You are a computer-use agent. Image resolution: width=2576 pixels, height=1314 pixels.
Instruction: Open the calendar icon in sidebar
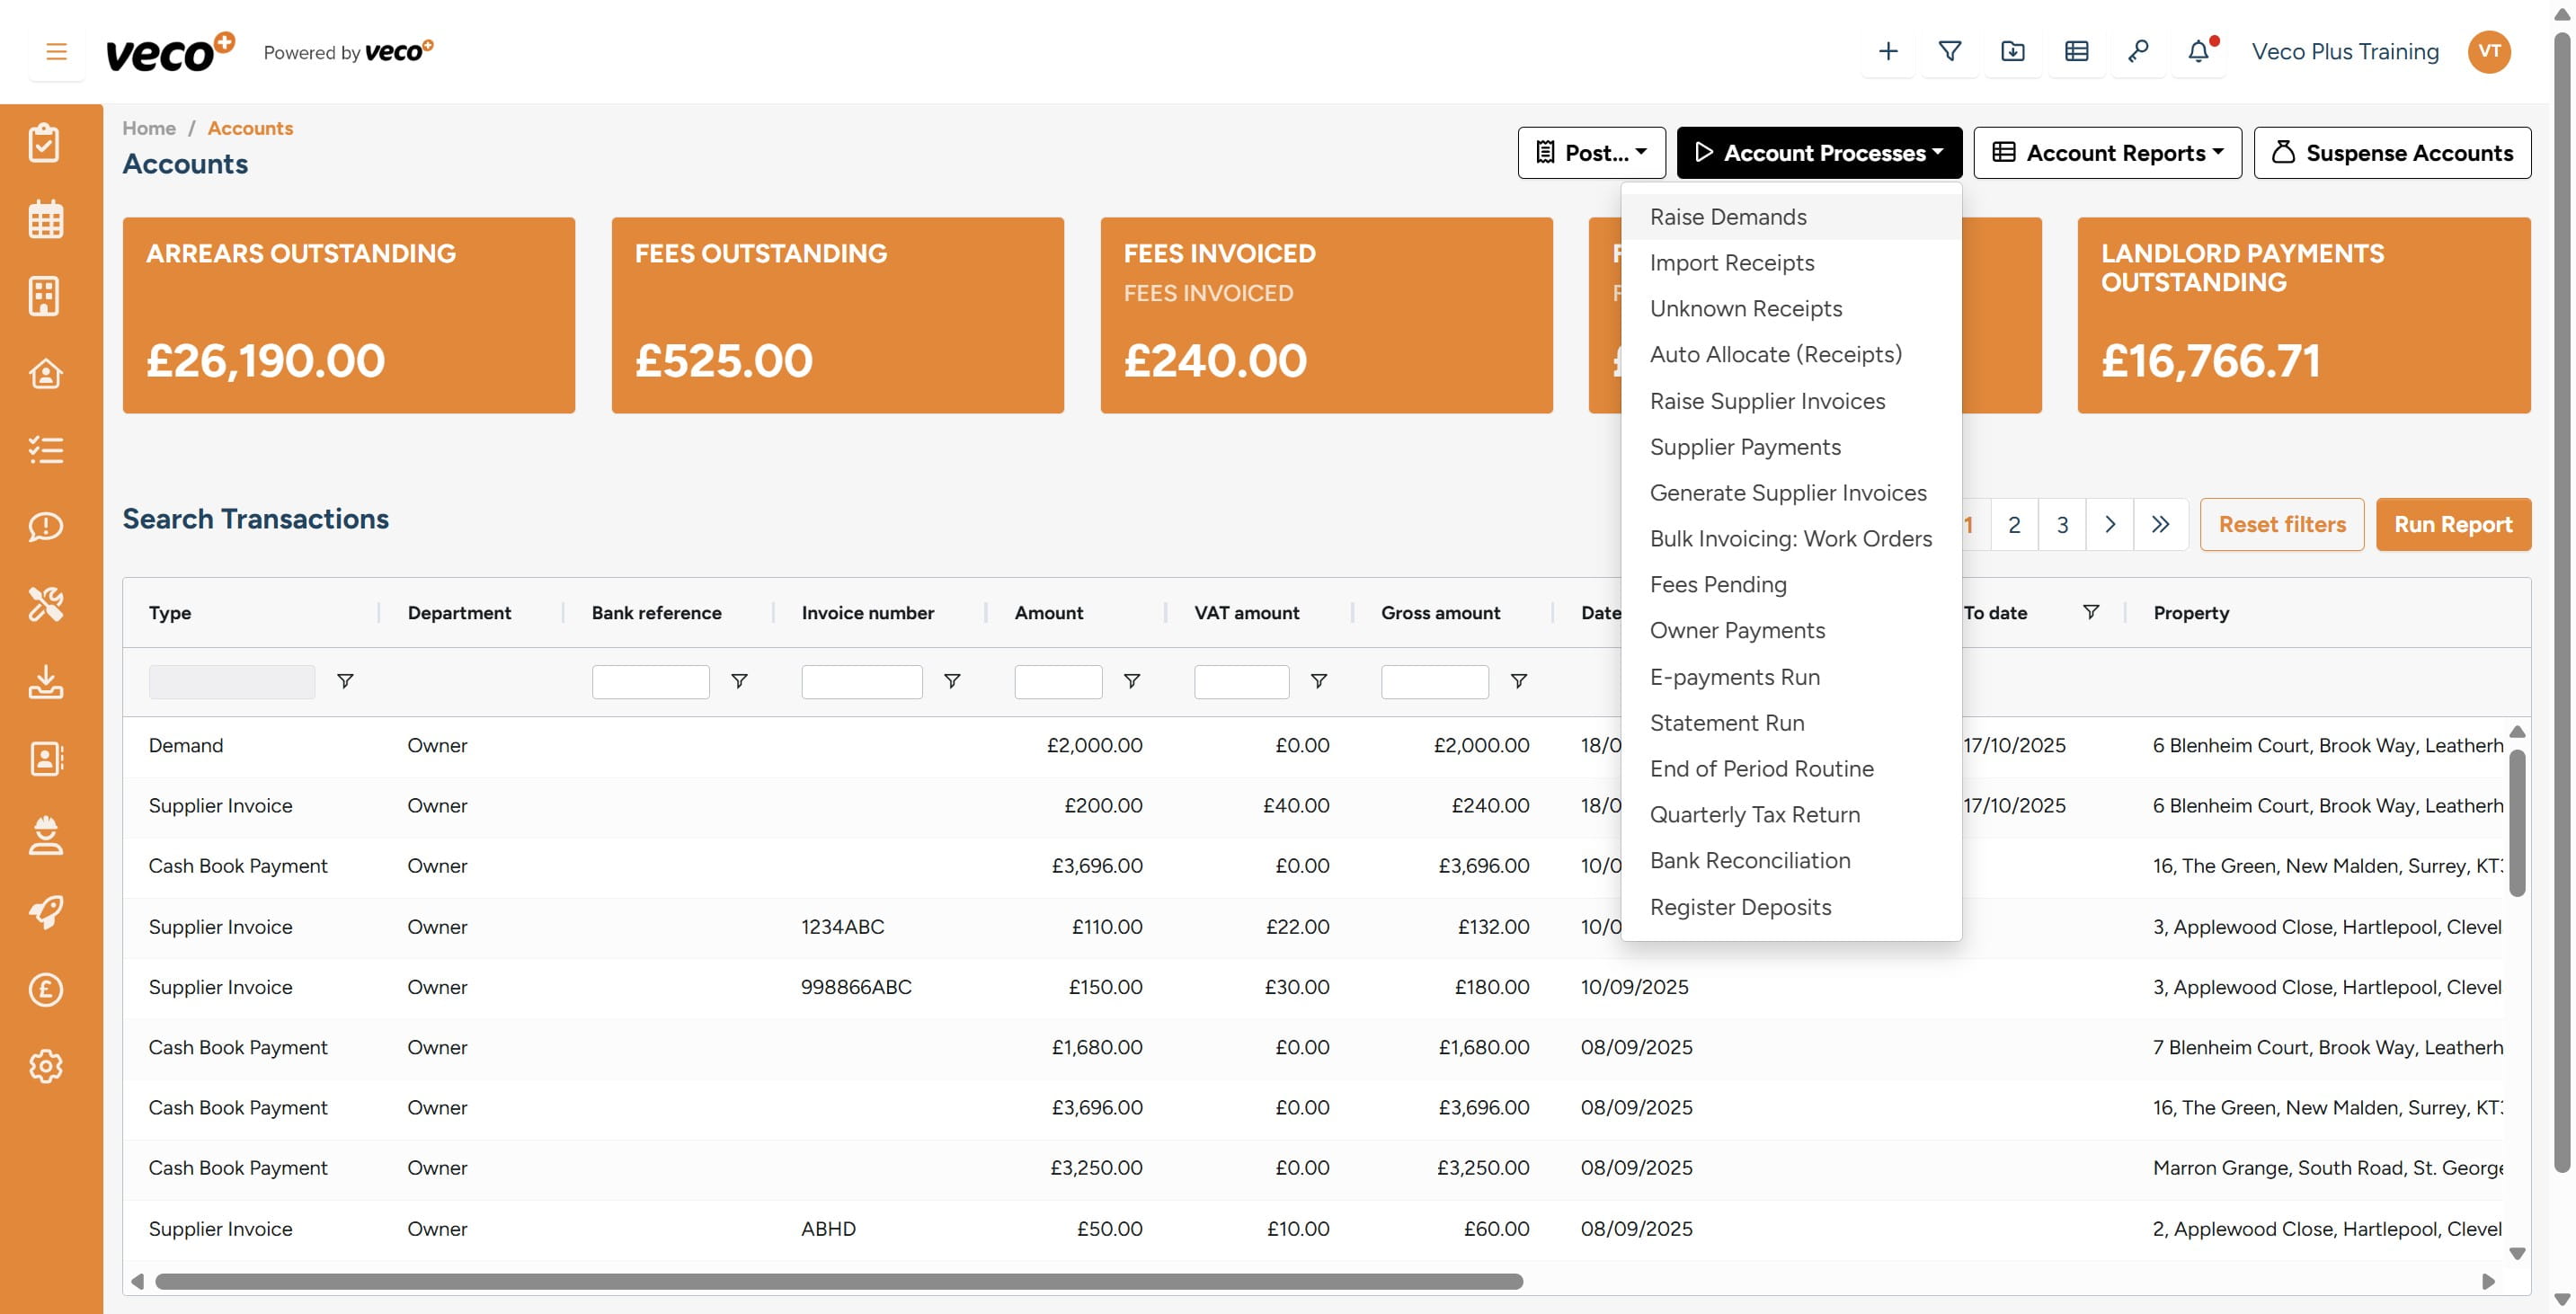point(45,219)
